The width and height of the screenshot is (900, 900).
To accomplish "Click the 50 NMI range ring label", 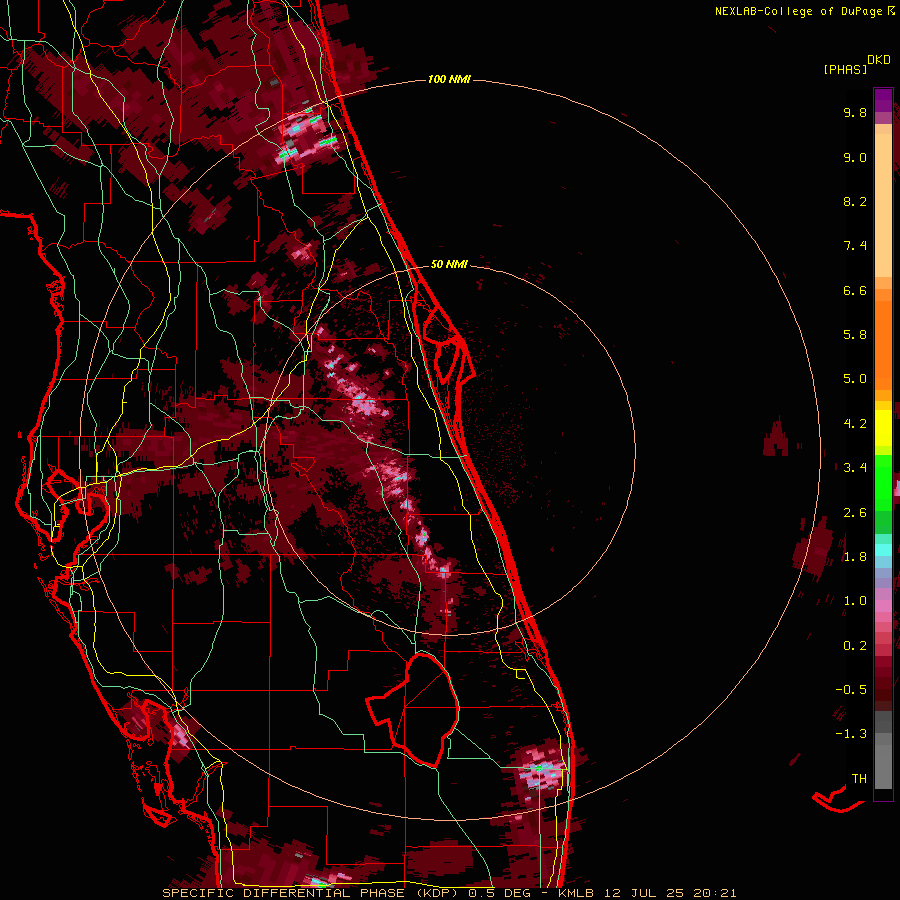I will (449, 264).
